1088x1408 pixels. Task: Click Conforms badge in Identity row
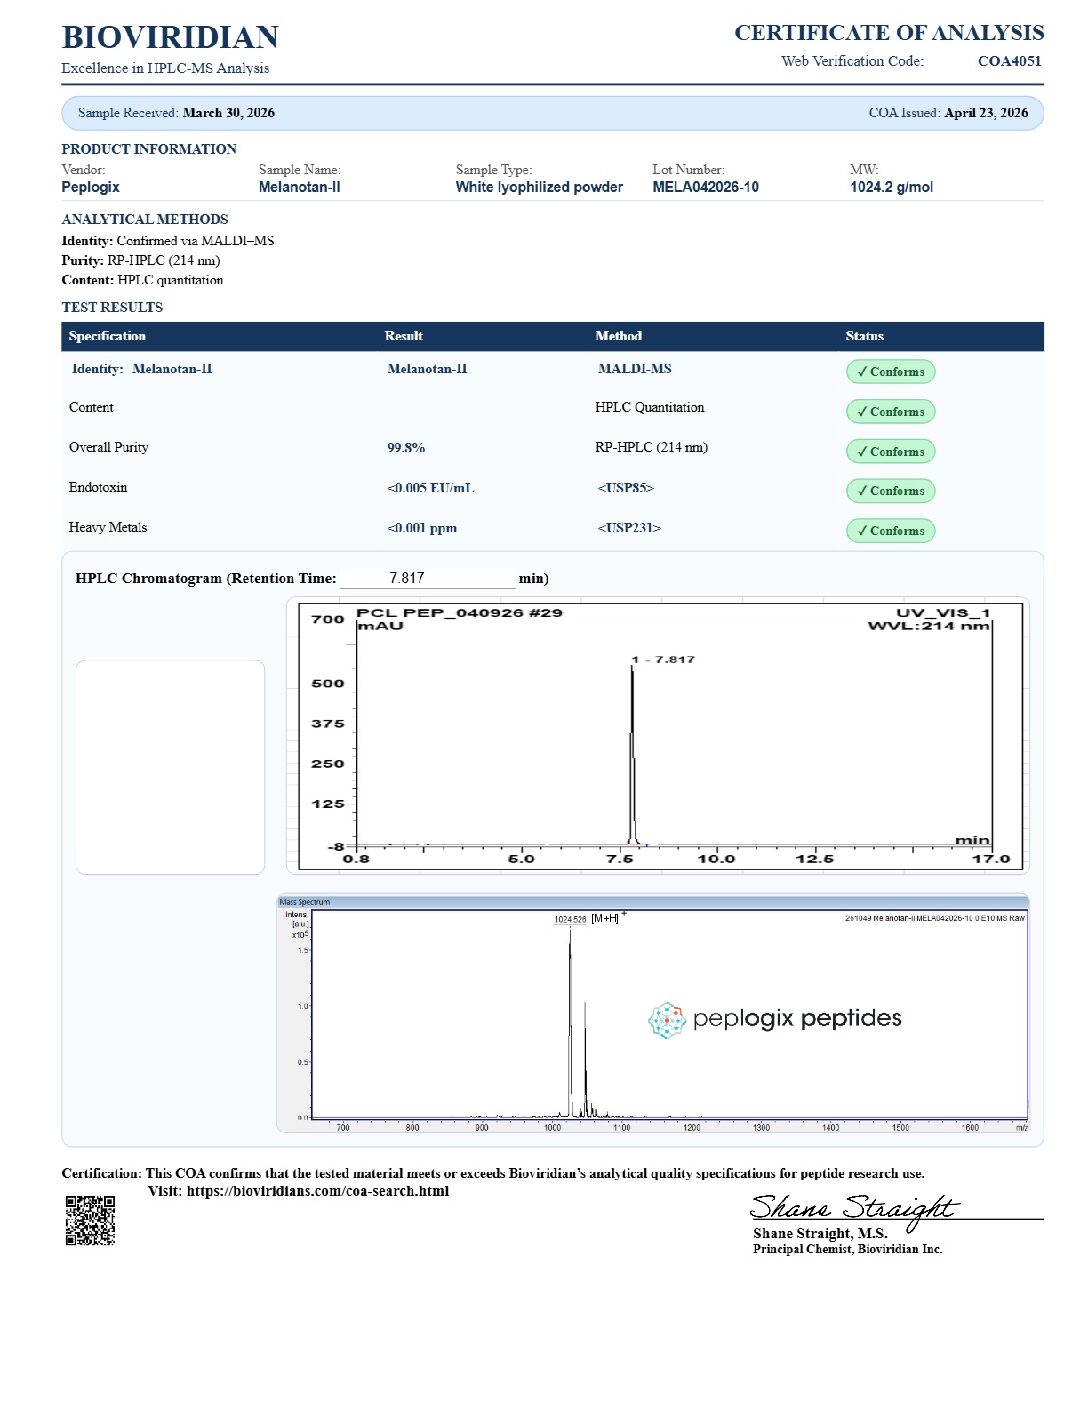890,371
